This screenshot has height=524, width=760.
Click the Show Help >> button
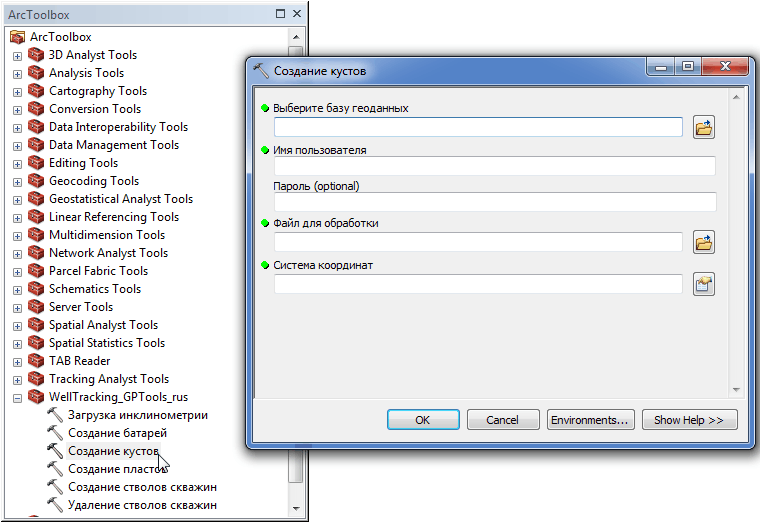click(689, 420)
